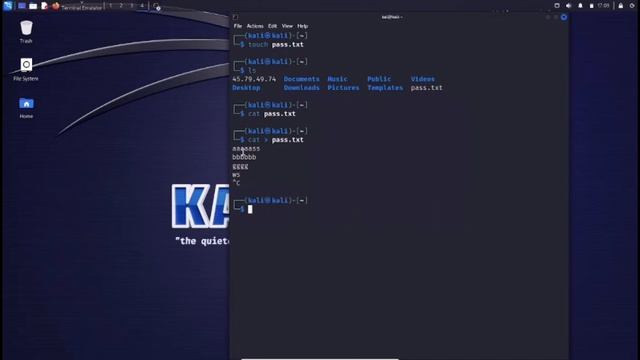The width and height of the screenshot is (640, 360).
Task: Click the show desktop panel icon
Action: 22,6
